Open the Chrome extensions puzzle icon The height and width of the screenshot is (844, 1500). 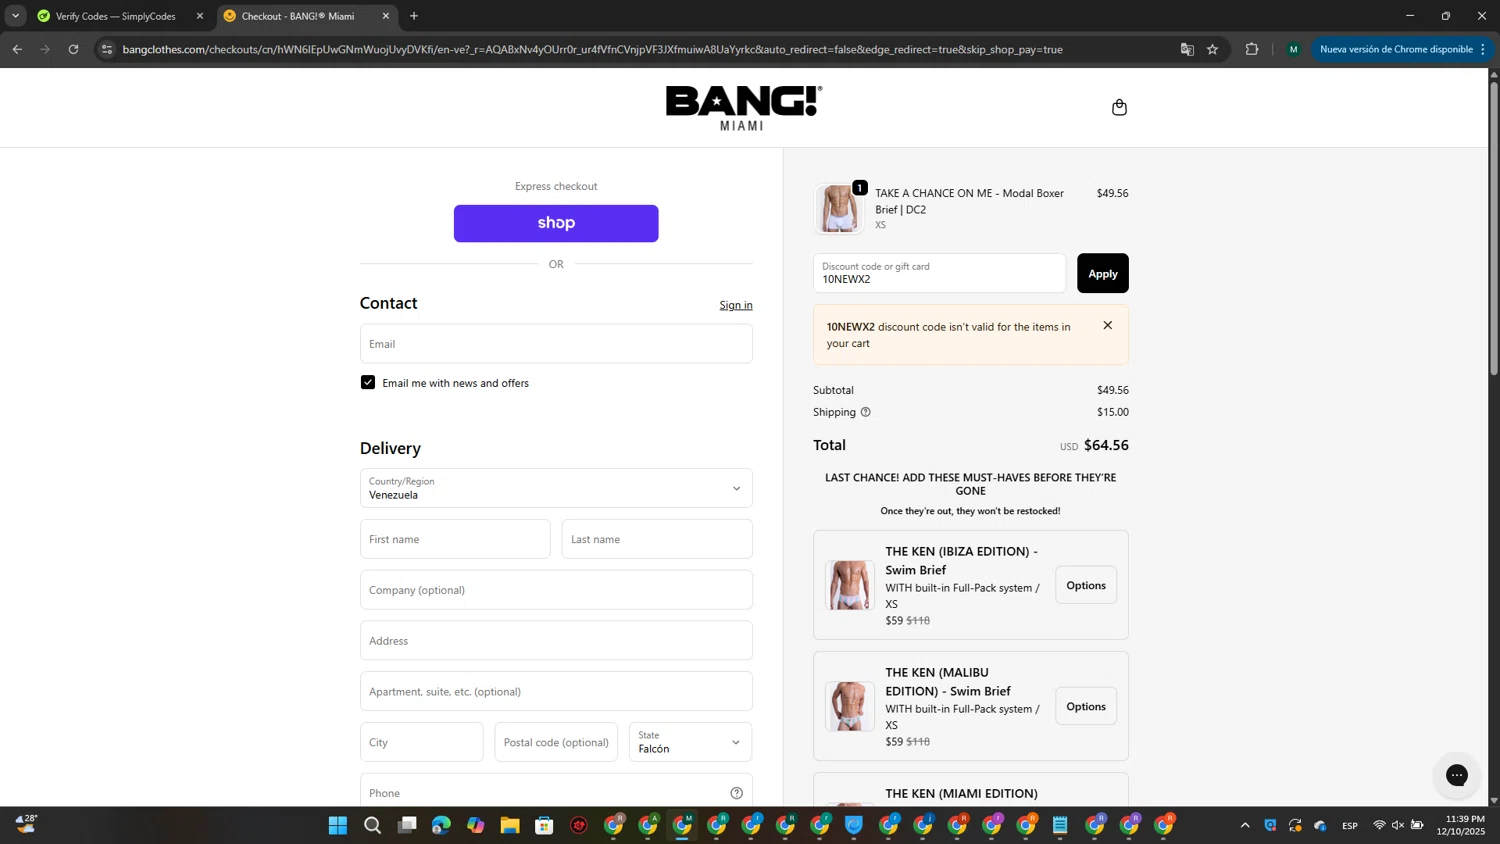pos(1252,49)
